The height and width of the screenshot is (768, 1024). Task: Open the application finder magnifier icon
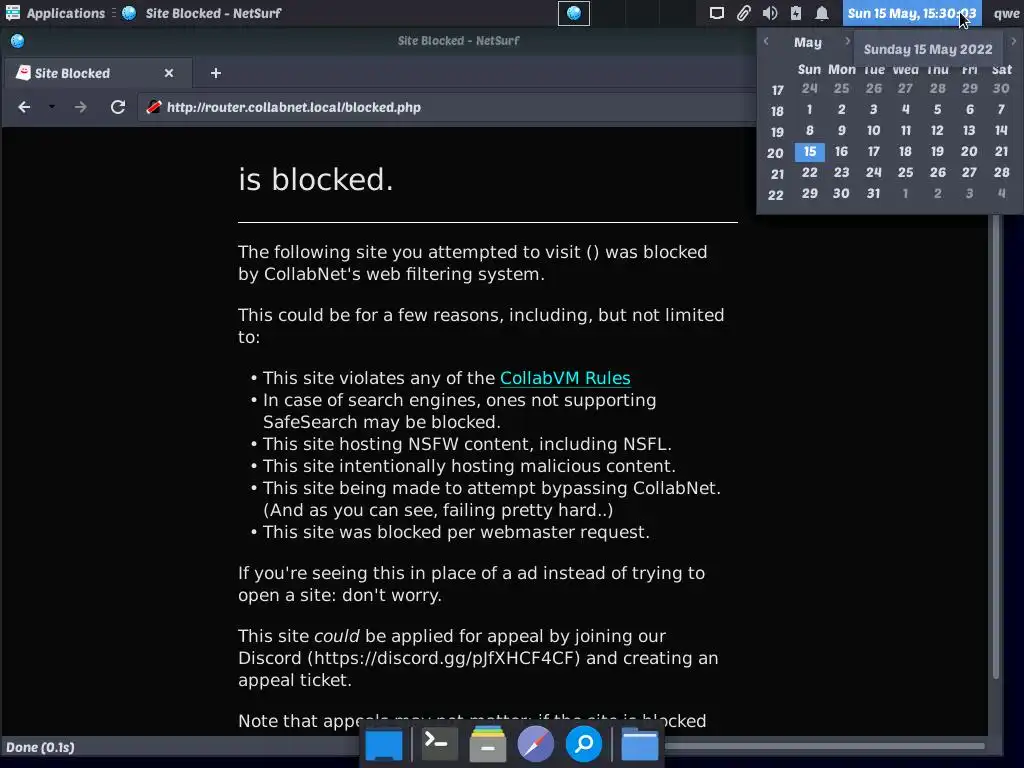click(x=583, y=744)
